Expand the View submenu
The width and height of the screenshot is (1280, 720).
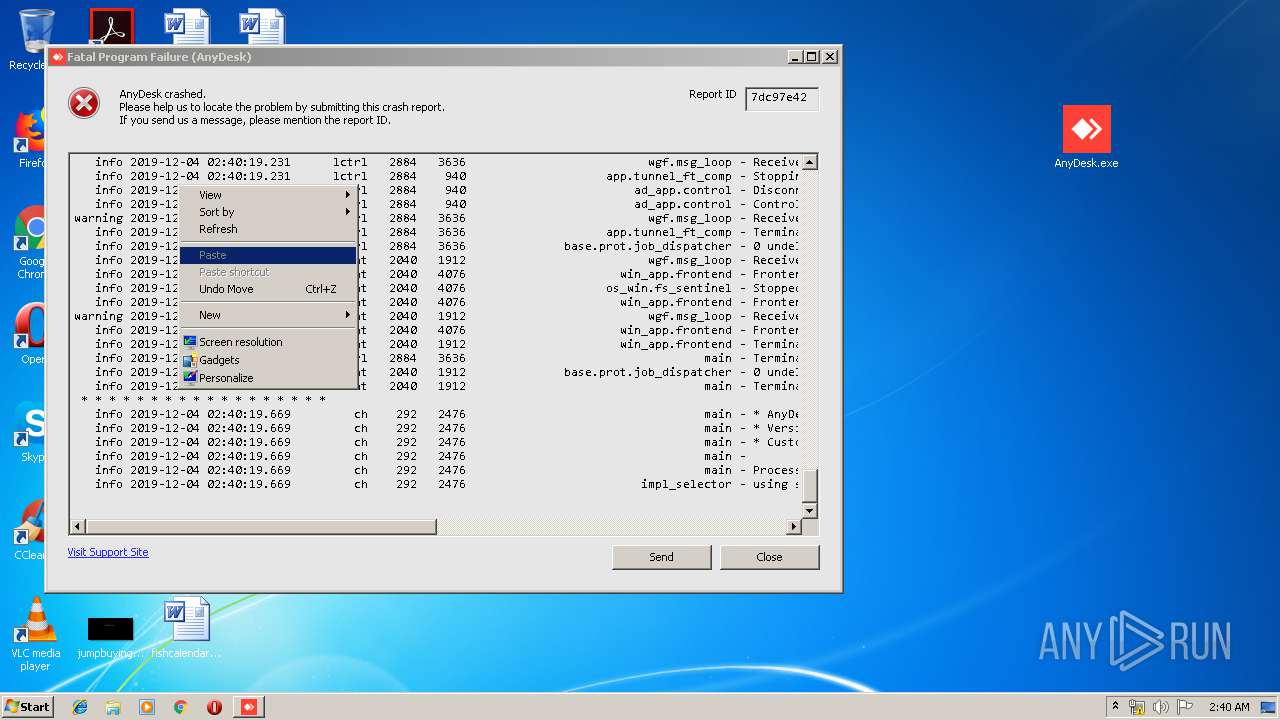tap(268, 195)
